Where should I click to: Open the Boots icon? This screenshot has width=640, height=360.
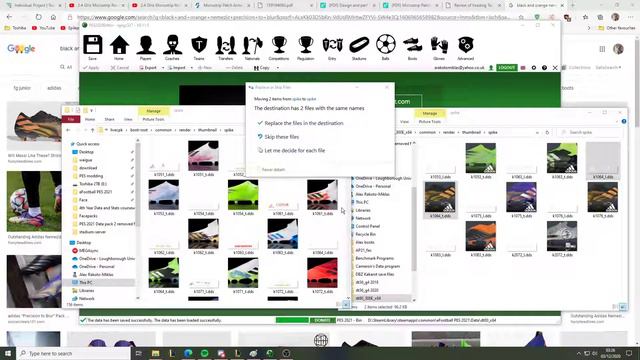[412, 44]
